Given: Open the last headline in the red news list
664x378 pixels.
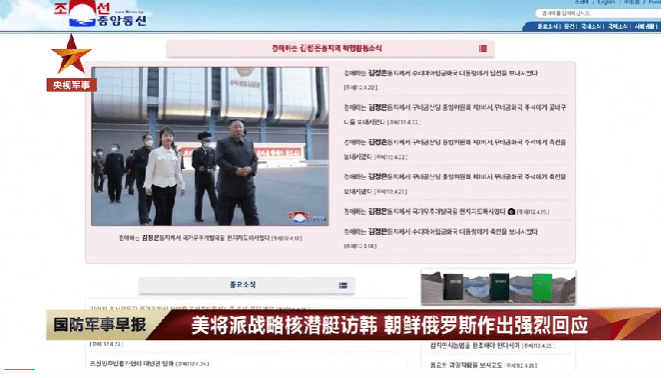Looking at the screenshot, I should tap(440, 232).
